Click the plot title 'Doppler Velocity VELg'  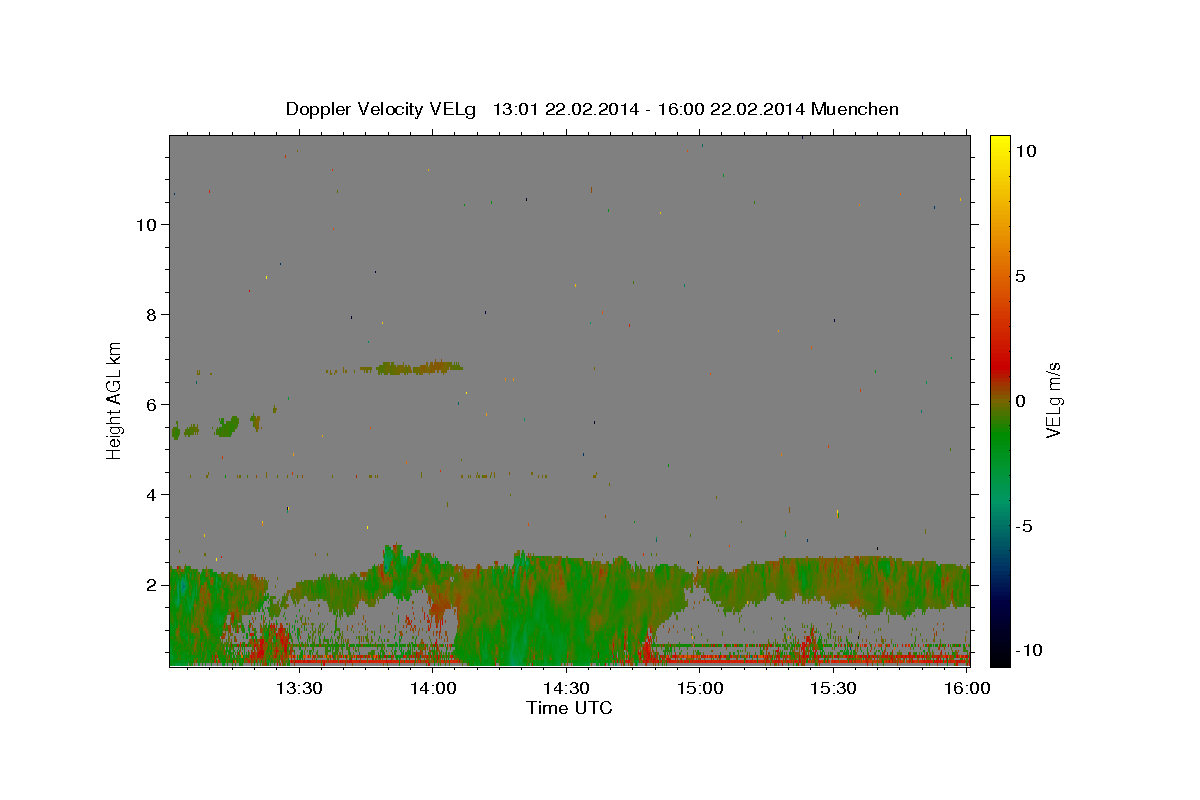pyautogui.click(x=383, y=109)
